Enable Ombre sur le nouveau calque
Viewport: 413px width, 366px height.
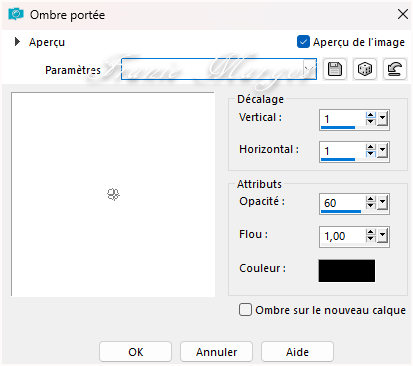[245, 310]
